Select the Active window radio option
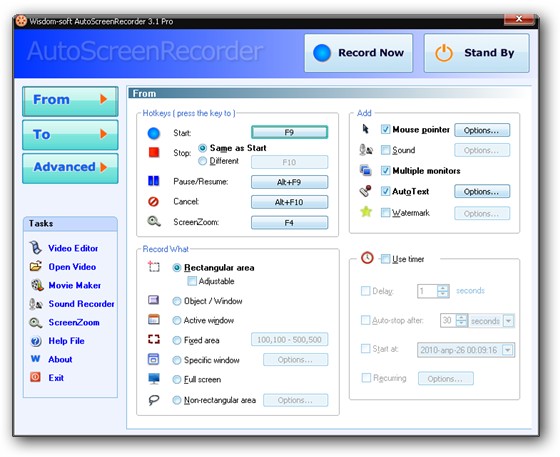 pos(177,320)
